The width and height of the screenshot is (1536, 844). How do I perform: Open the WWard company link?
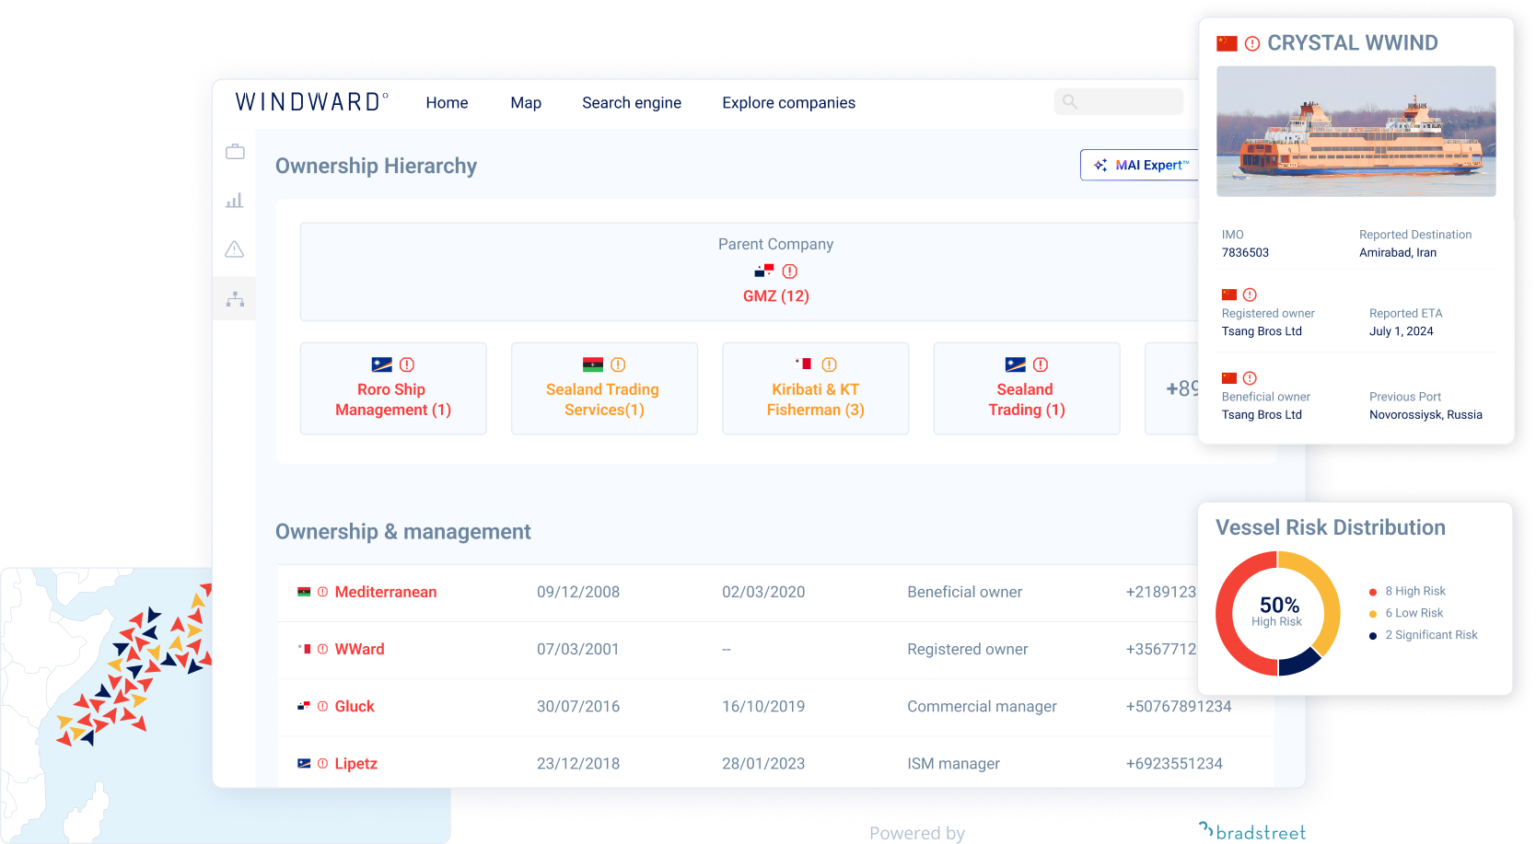(x=359, y=649)
